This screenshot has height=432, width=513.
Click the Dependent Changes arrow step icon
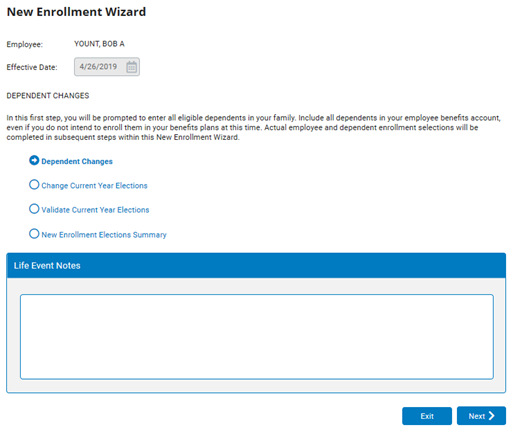[x=34, y=160]
